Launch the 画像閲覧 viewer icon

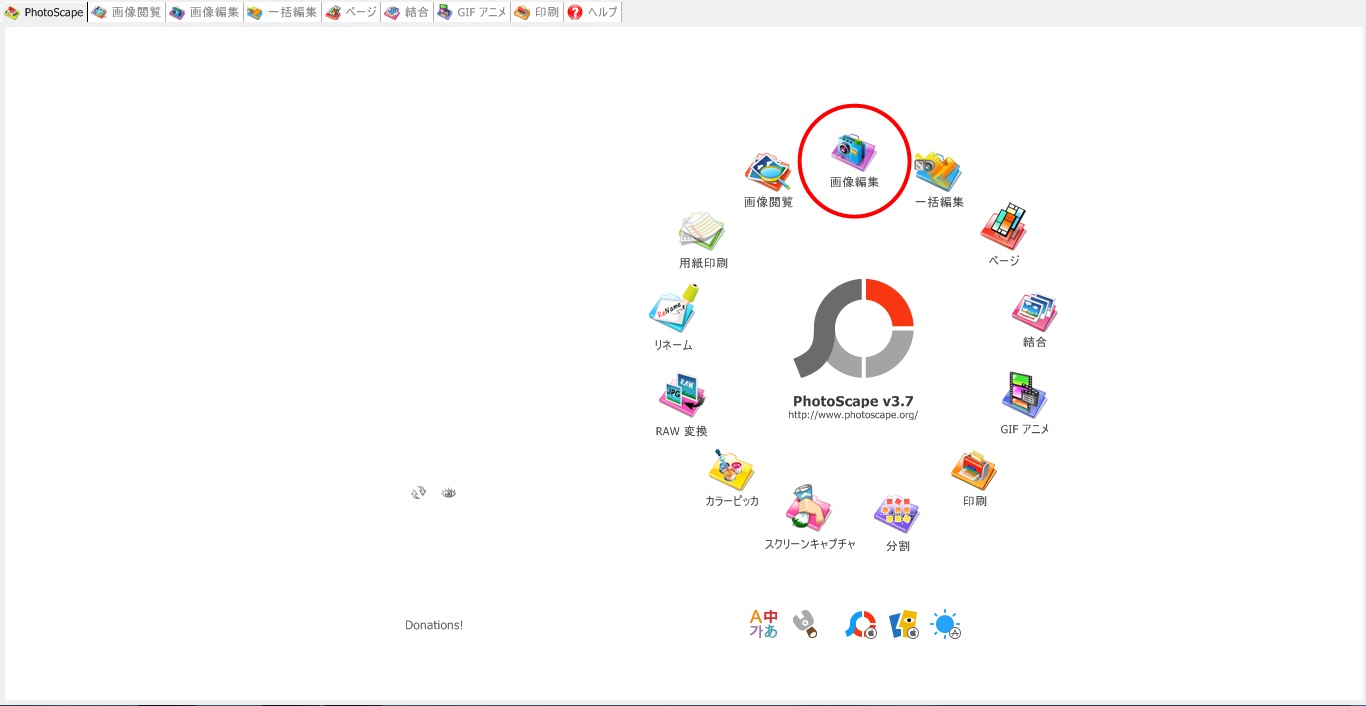coord(768,175)
